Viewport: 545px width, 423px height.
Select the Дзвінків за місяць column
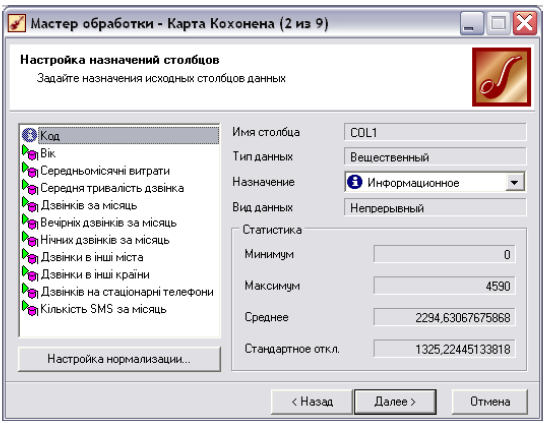point(89,205)
